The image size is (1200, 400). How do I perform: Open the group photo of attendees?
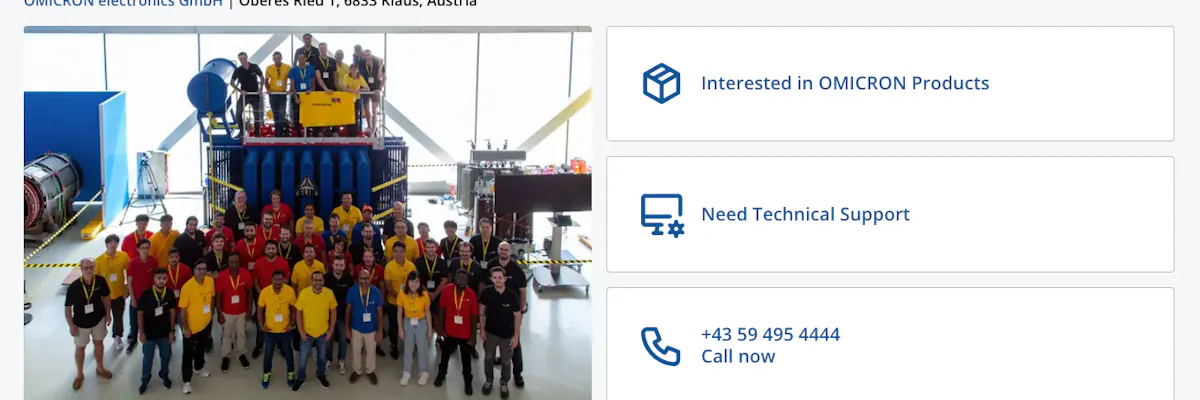pos(308,213)
